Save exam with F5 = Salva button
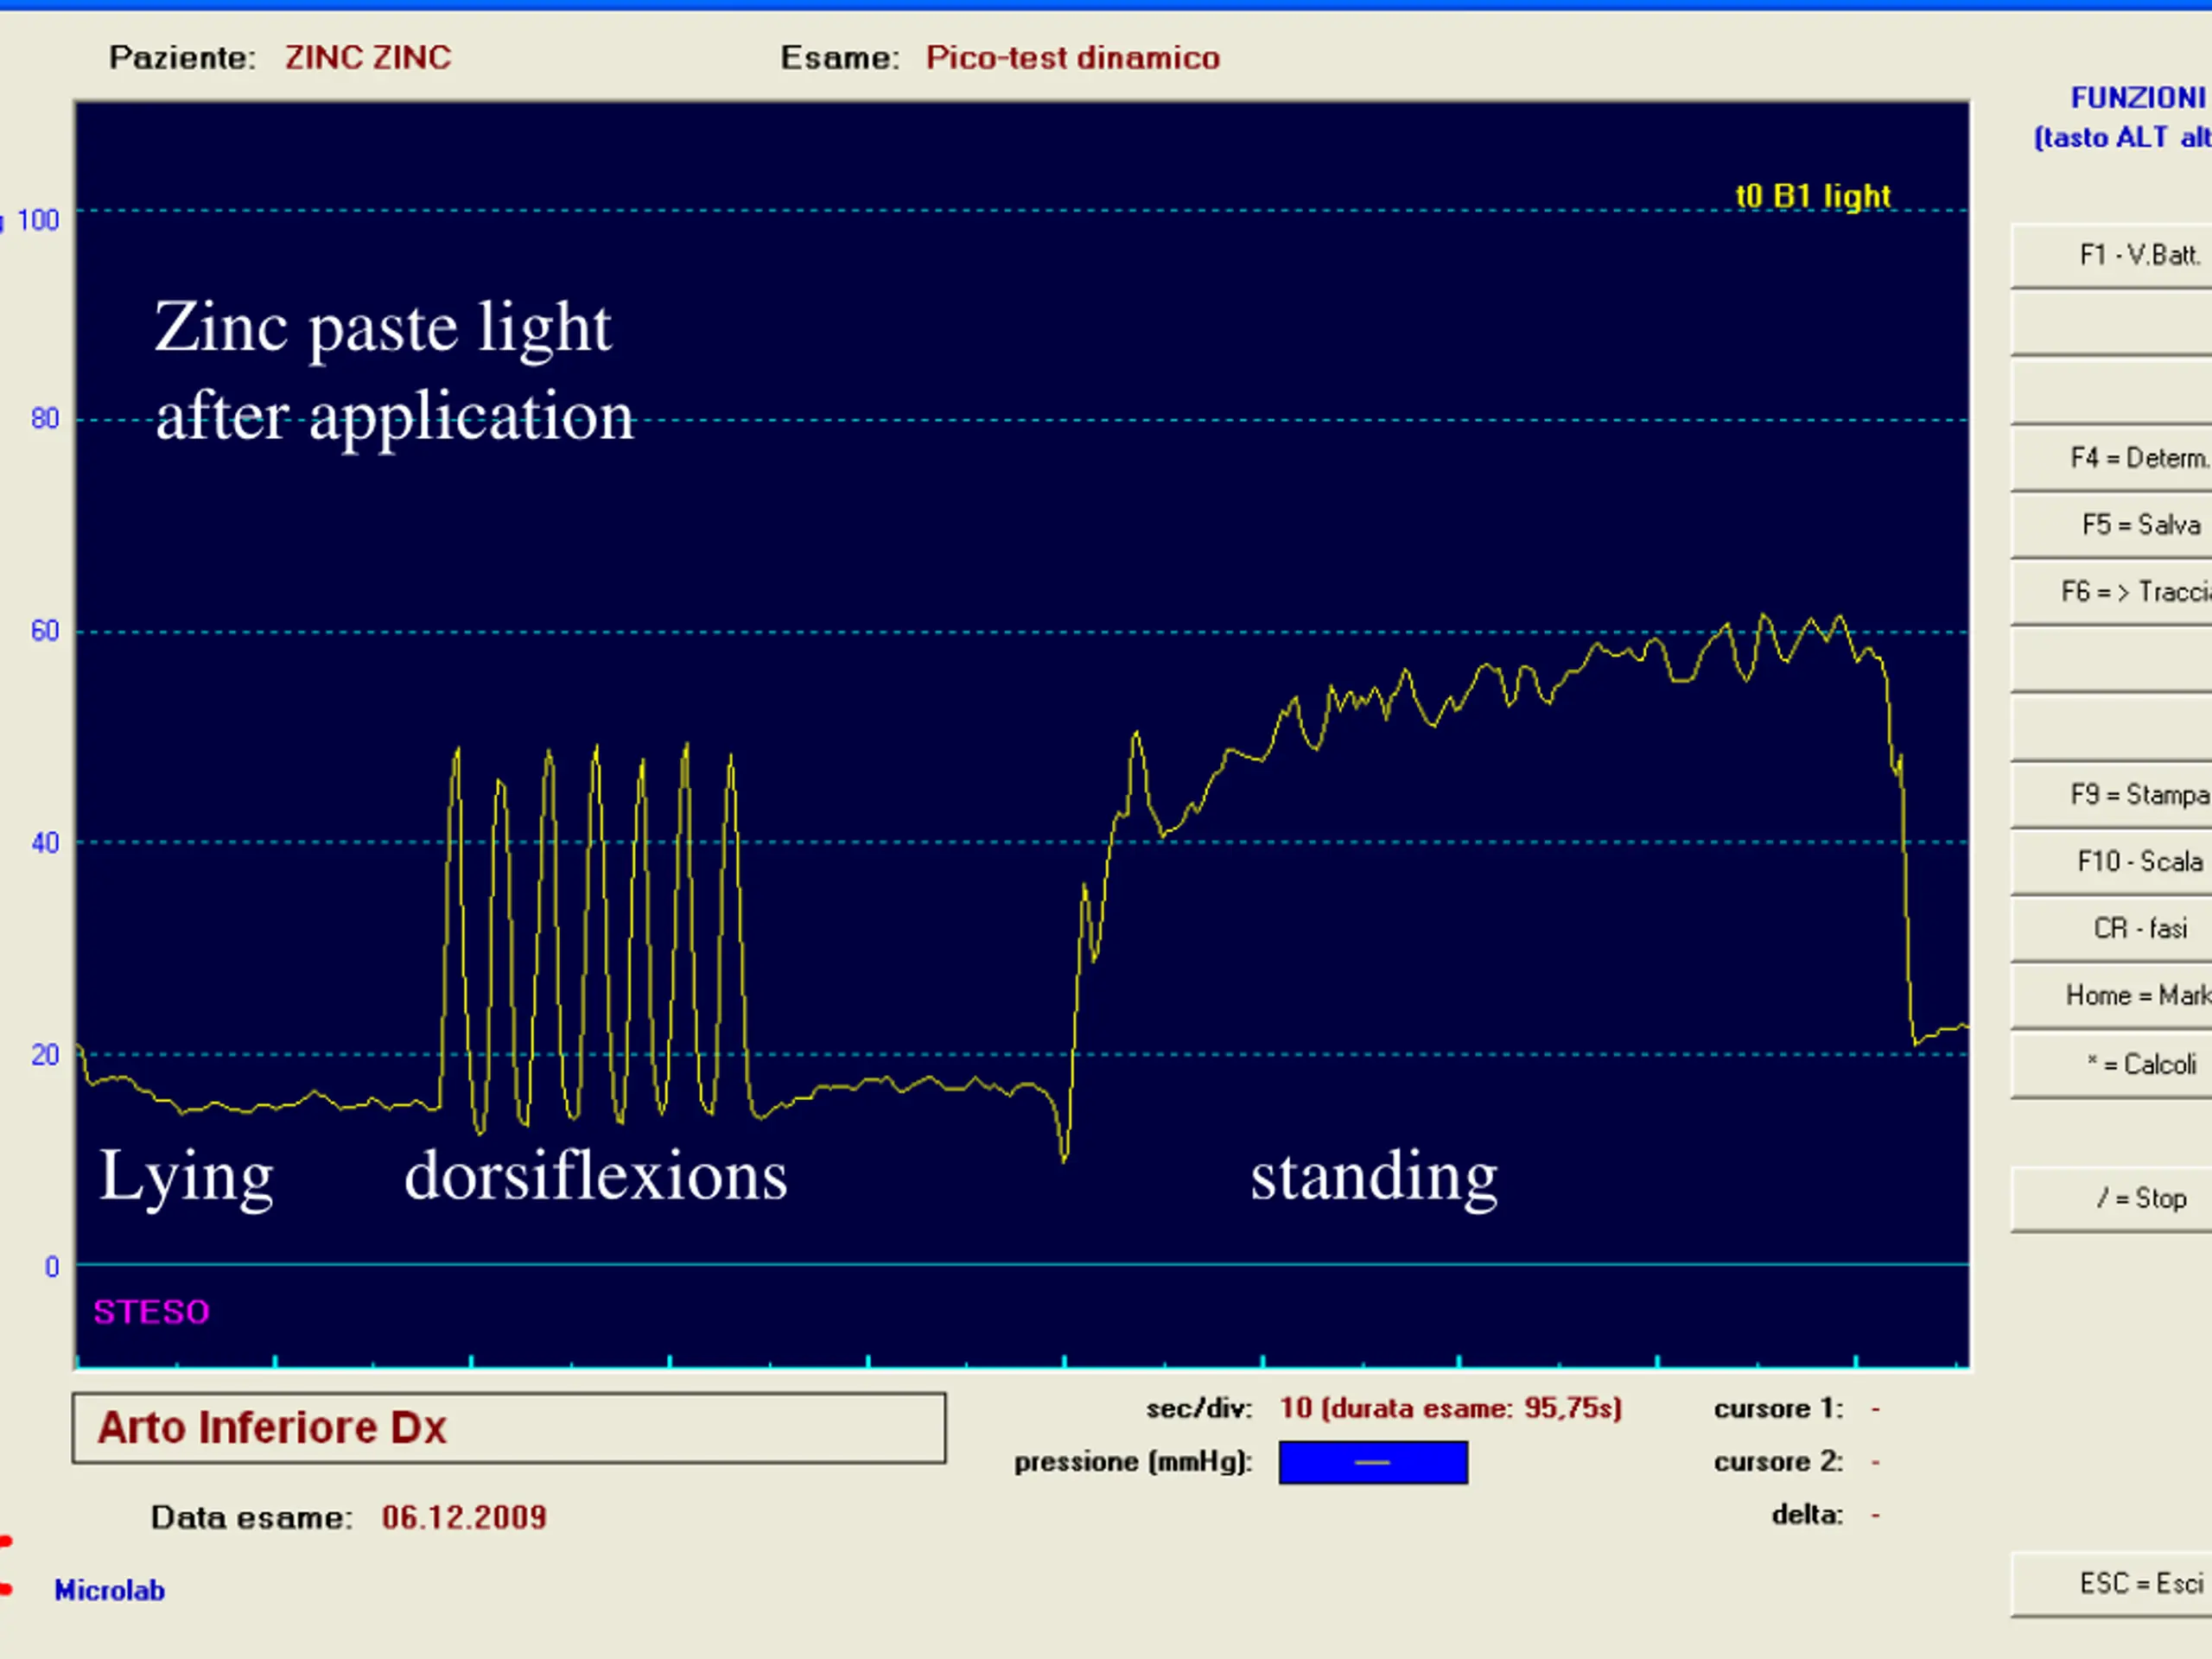The height and width of the screenshot is (1659, 2212). tap(2112, 525)
